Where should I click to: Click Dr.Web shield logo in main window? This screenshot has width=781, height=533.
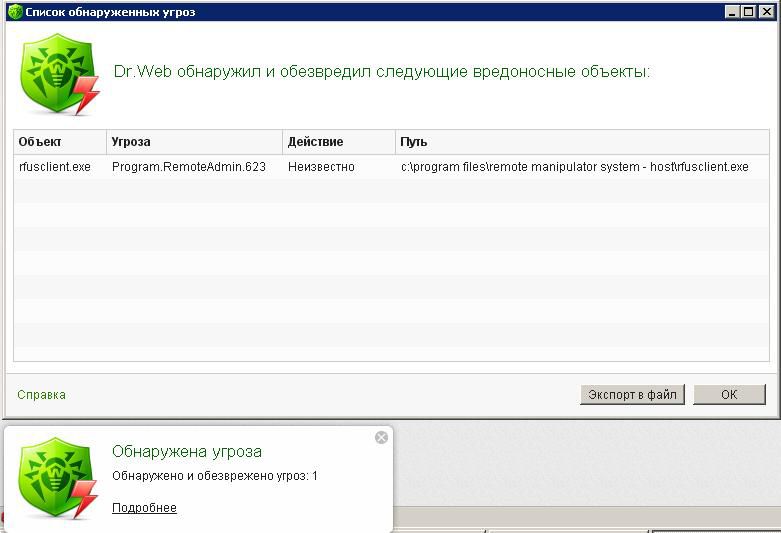point(59,74)
